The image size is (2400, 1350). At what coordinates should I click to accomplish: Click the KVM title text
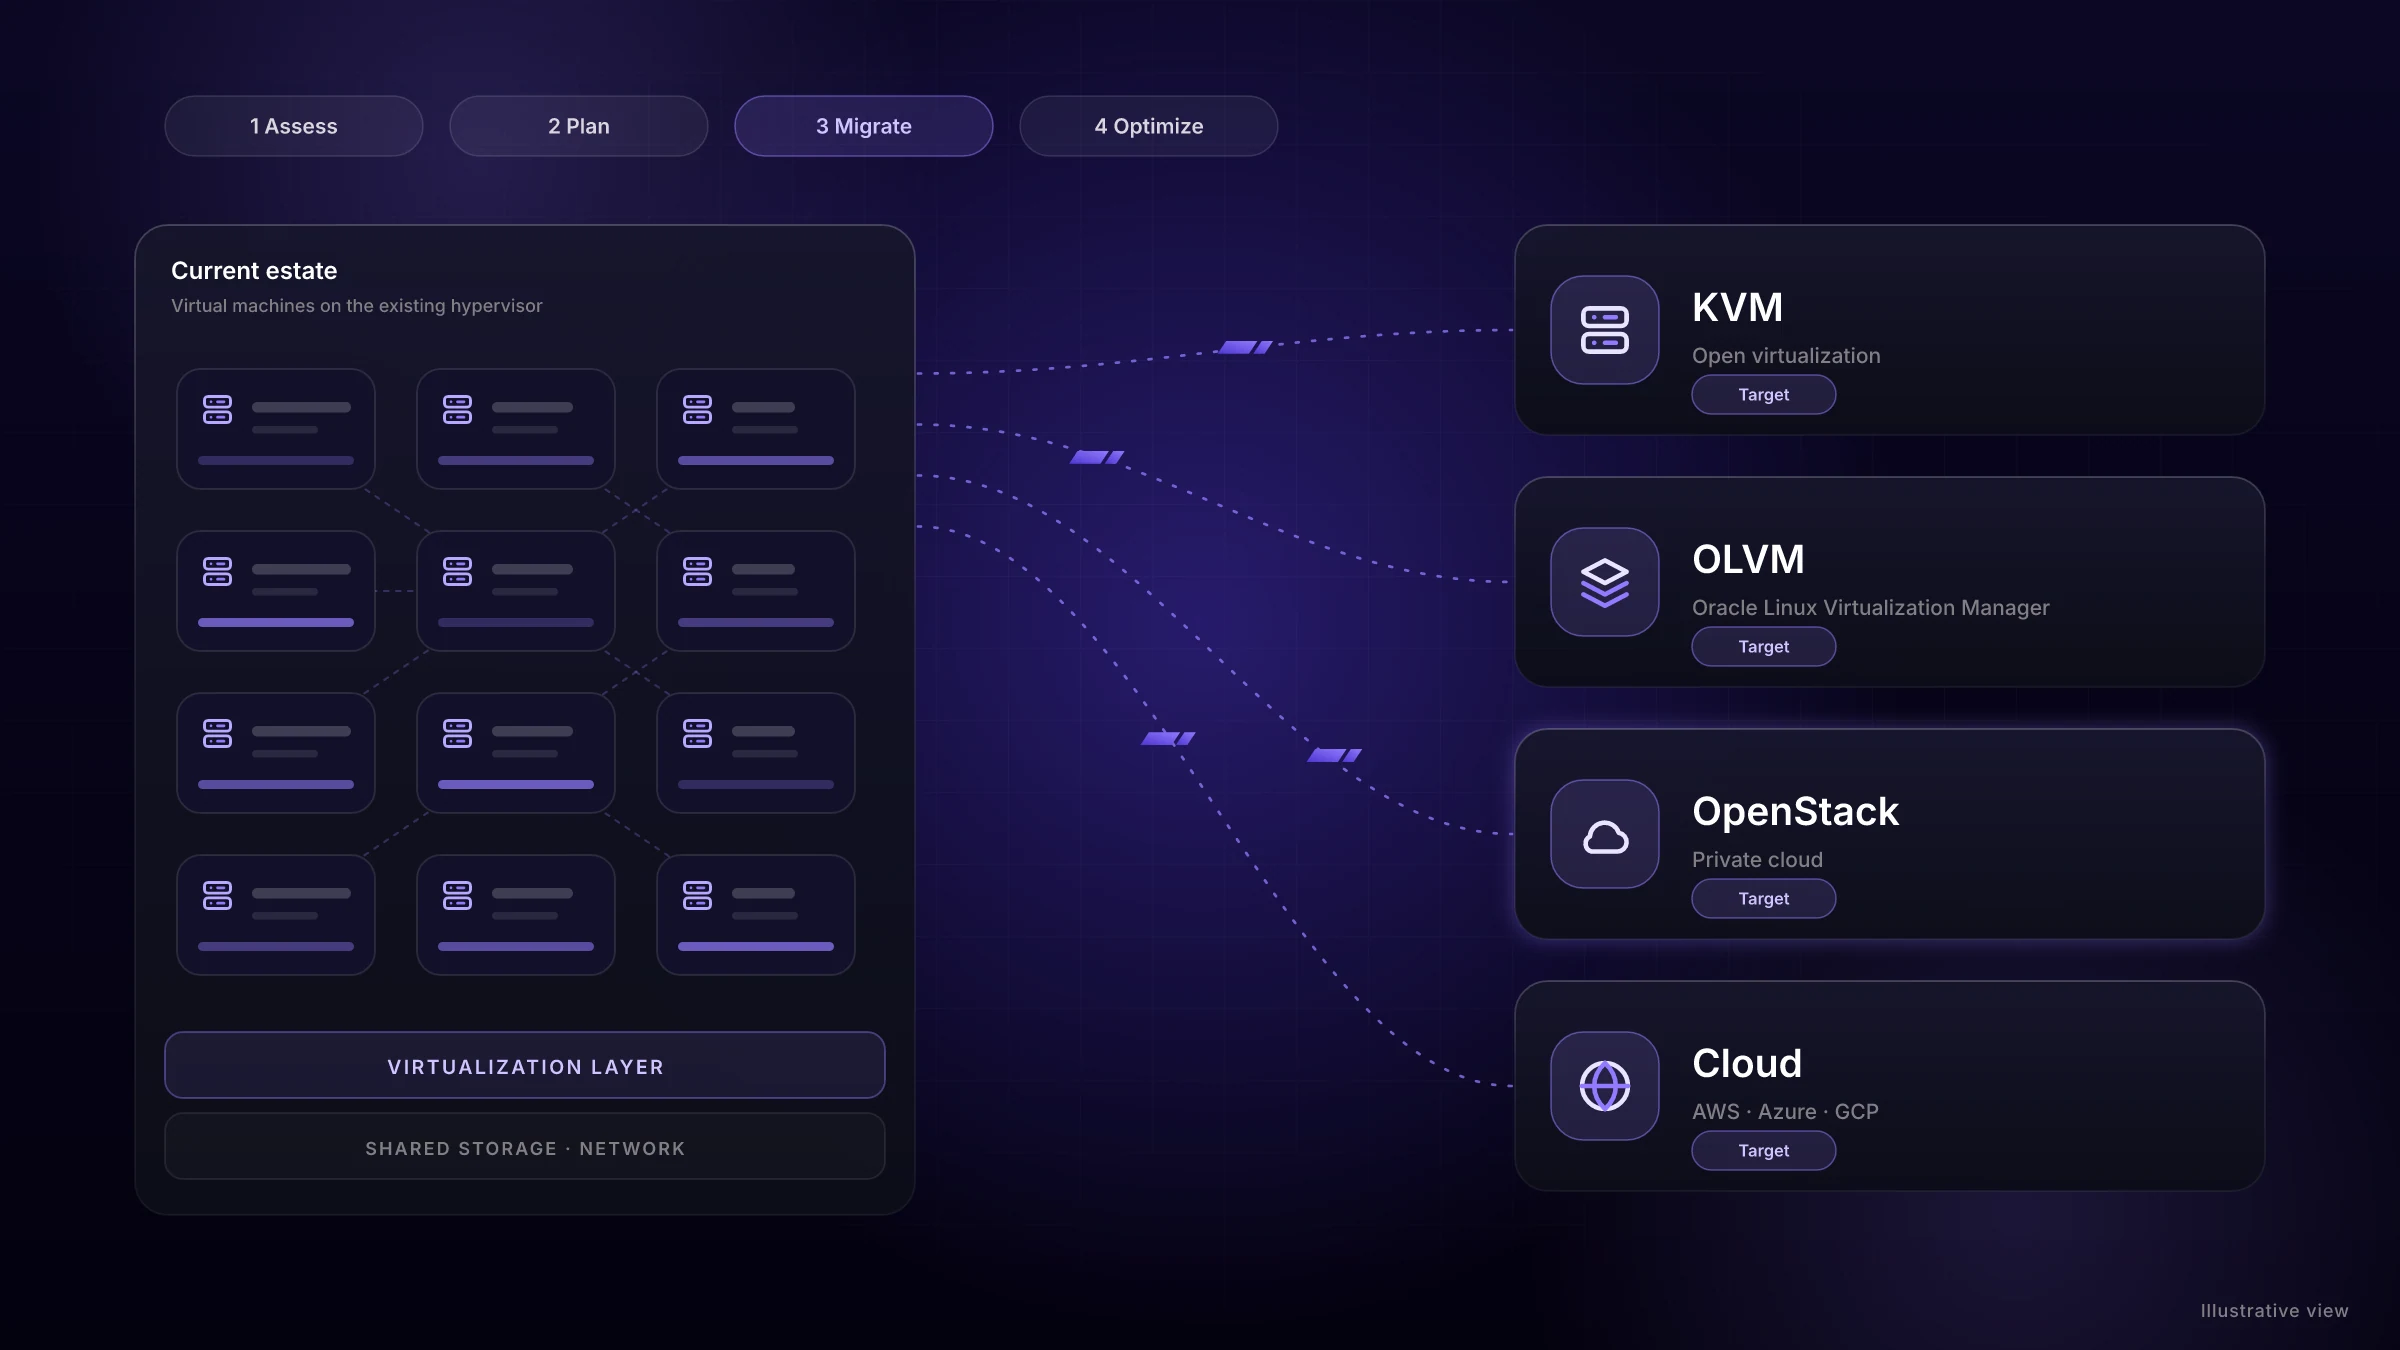point(1738,307)
